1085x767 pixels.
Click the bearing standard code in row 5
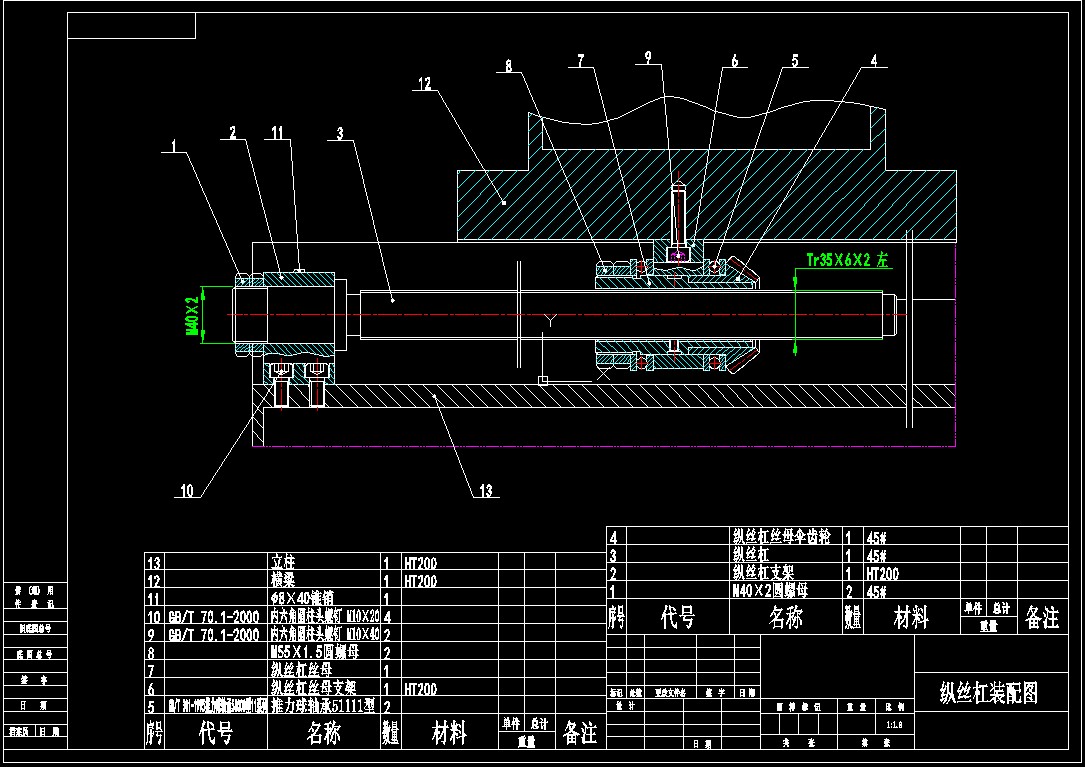(217, 707)
